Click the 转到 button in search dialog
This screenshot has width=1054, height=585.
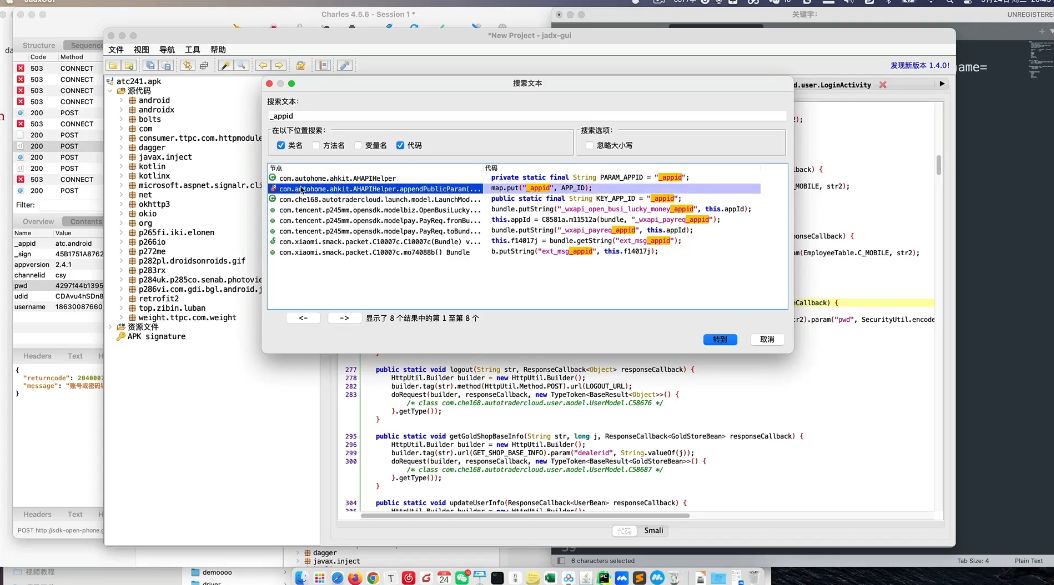(720, 339)
